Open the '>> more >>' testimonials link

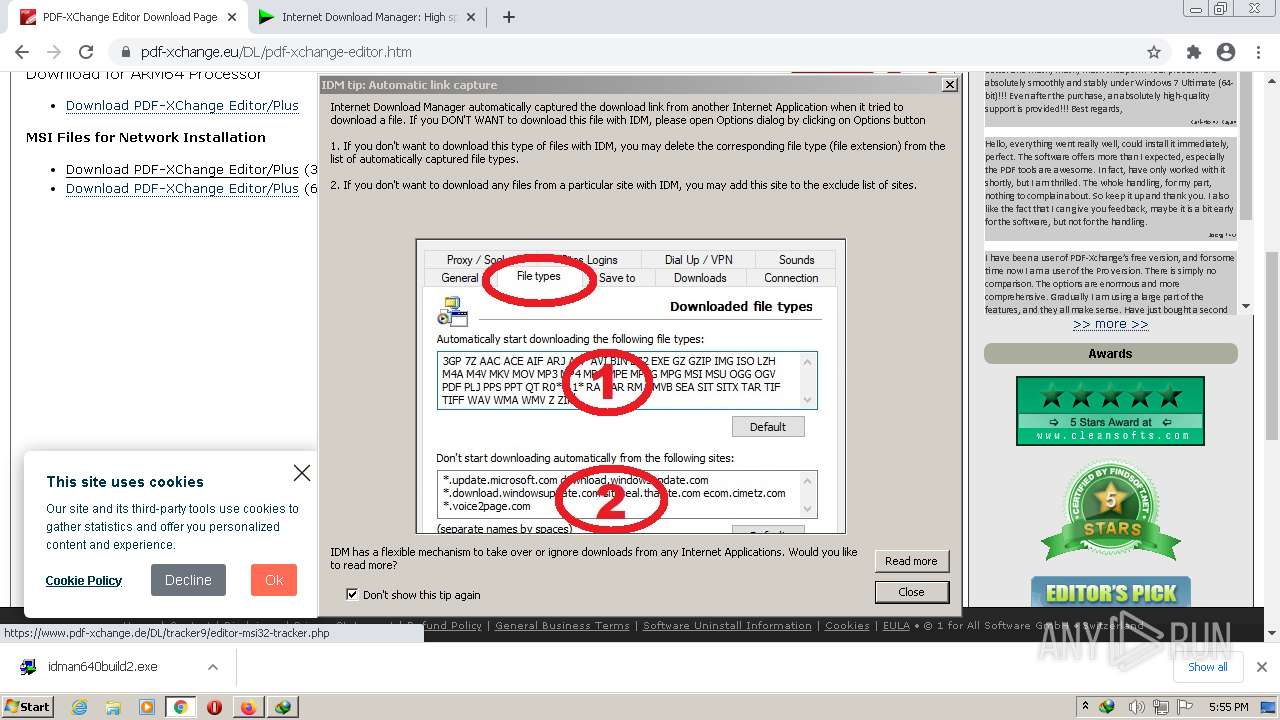click(x=1110, y=324)
